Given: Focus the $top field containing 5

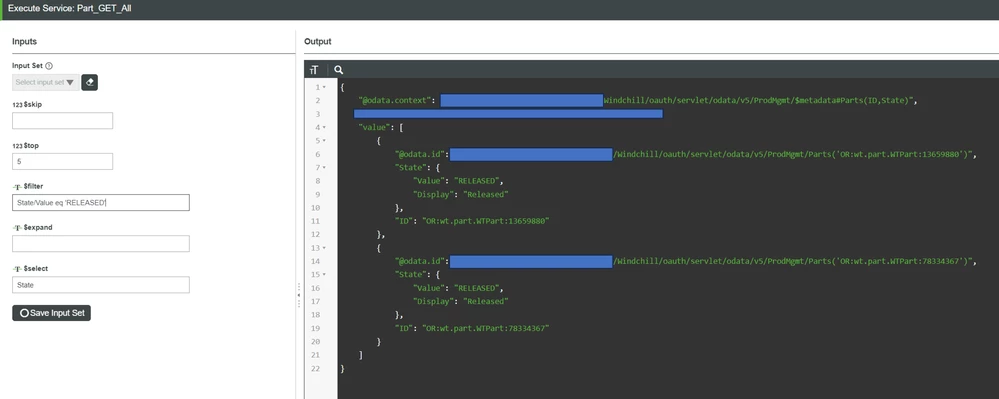Looking at the screenshot, I should pyautogui.click(x=62, y=161).
